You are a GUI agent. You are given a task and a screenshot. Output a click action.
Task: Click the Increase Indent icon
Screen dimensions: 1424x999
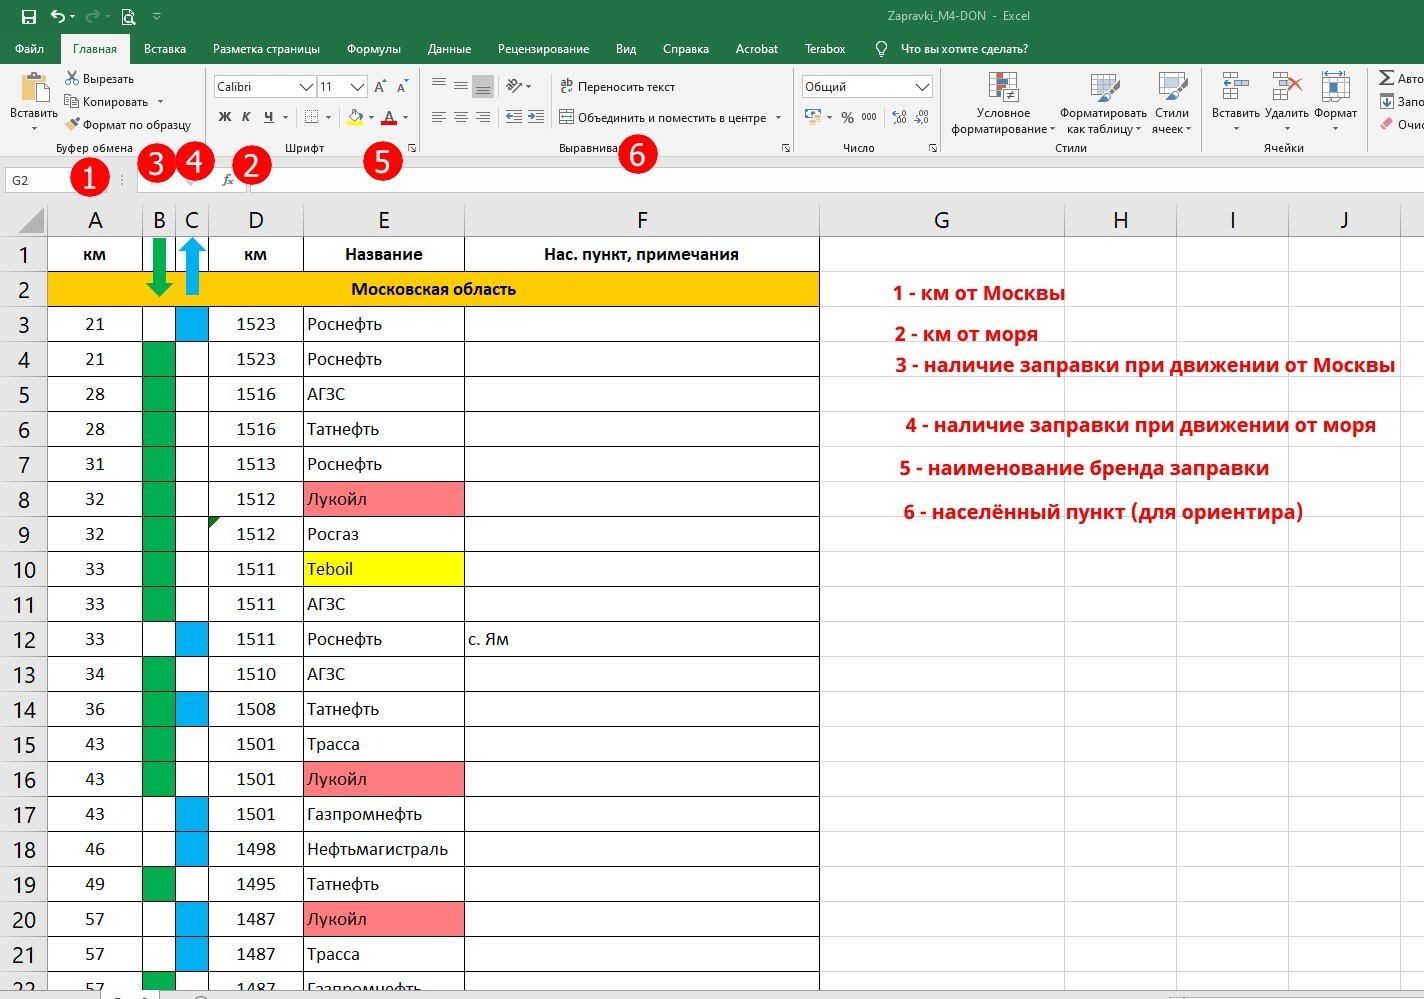point(536,117)
